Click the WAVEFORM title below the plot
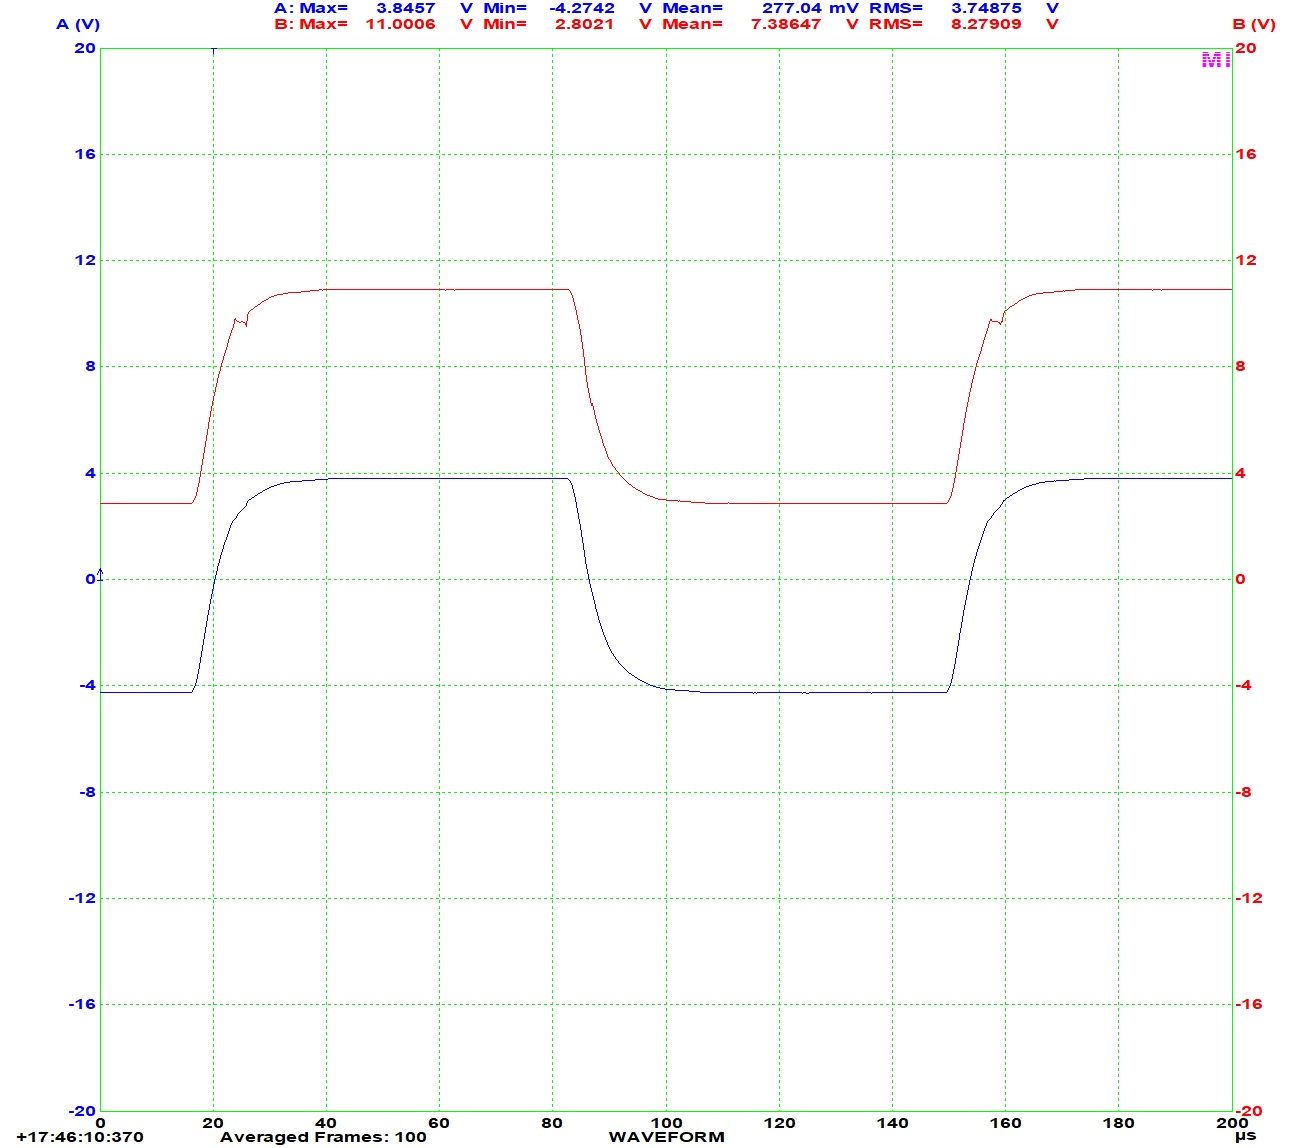 (666, 1137)
